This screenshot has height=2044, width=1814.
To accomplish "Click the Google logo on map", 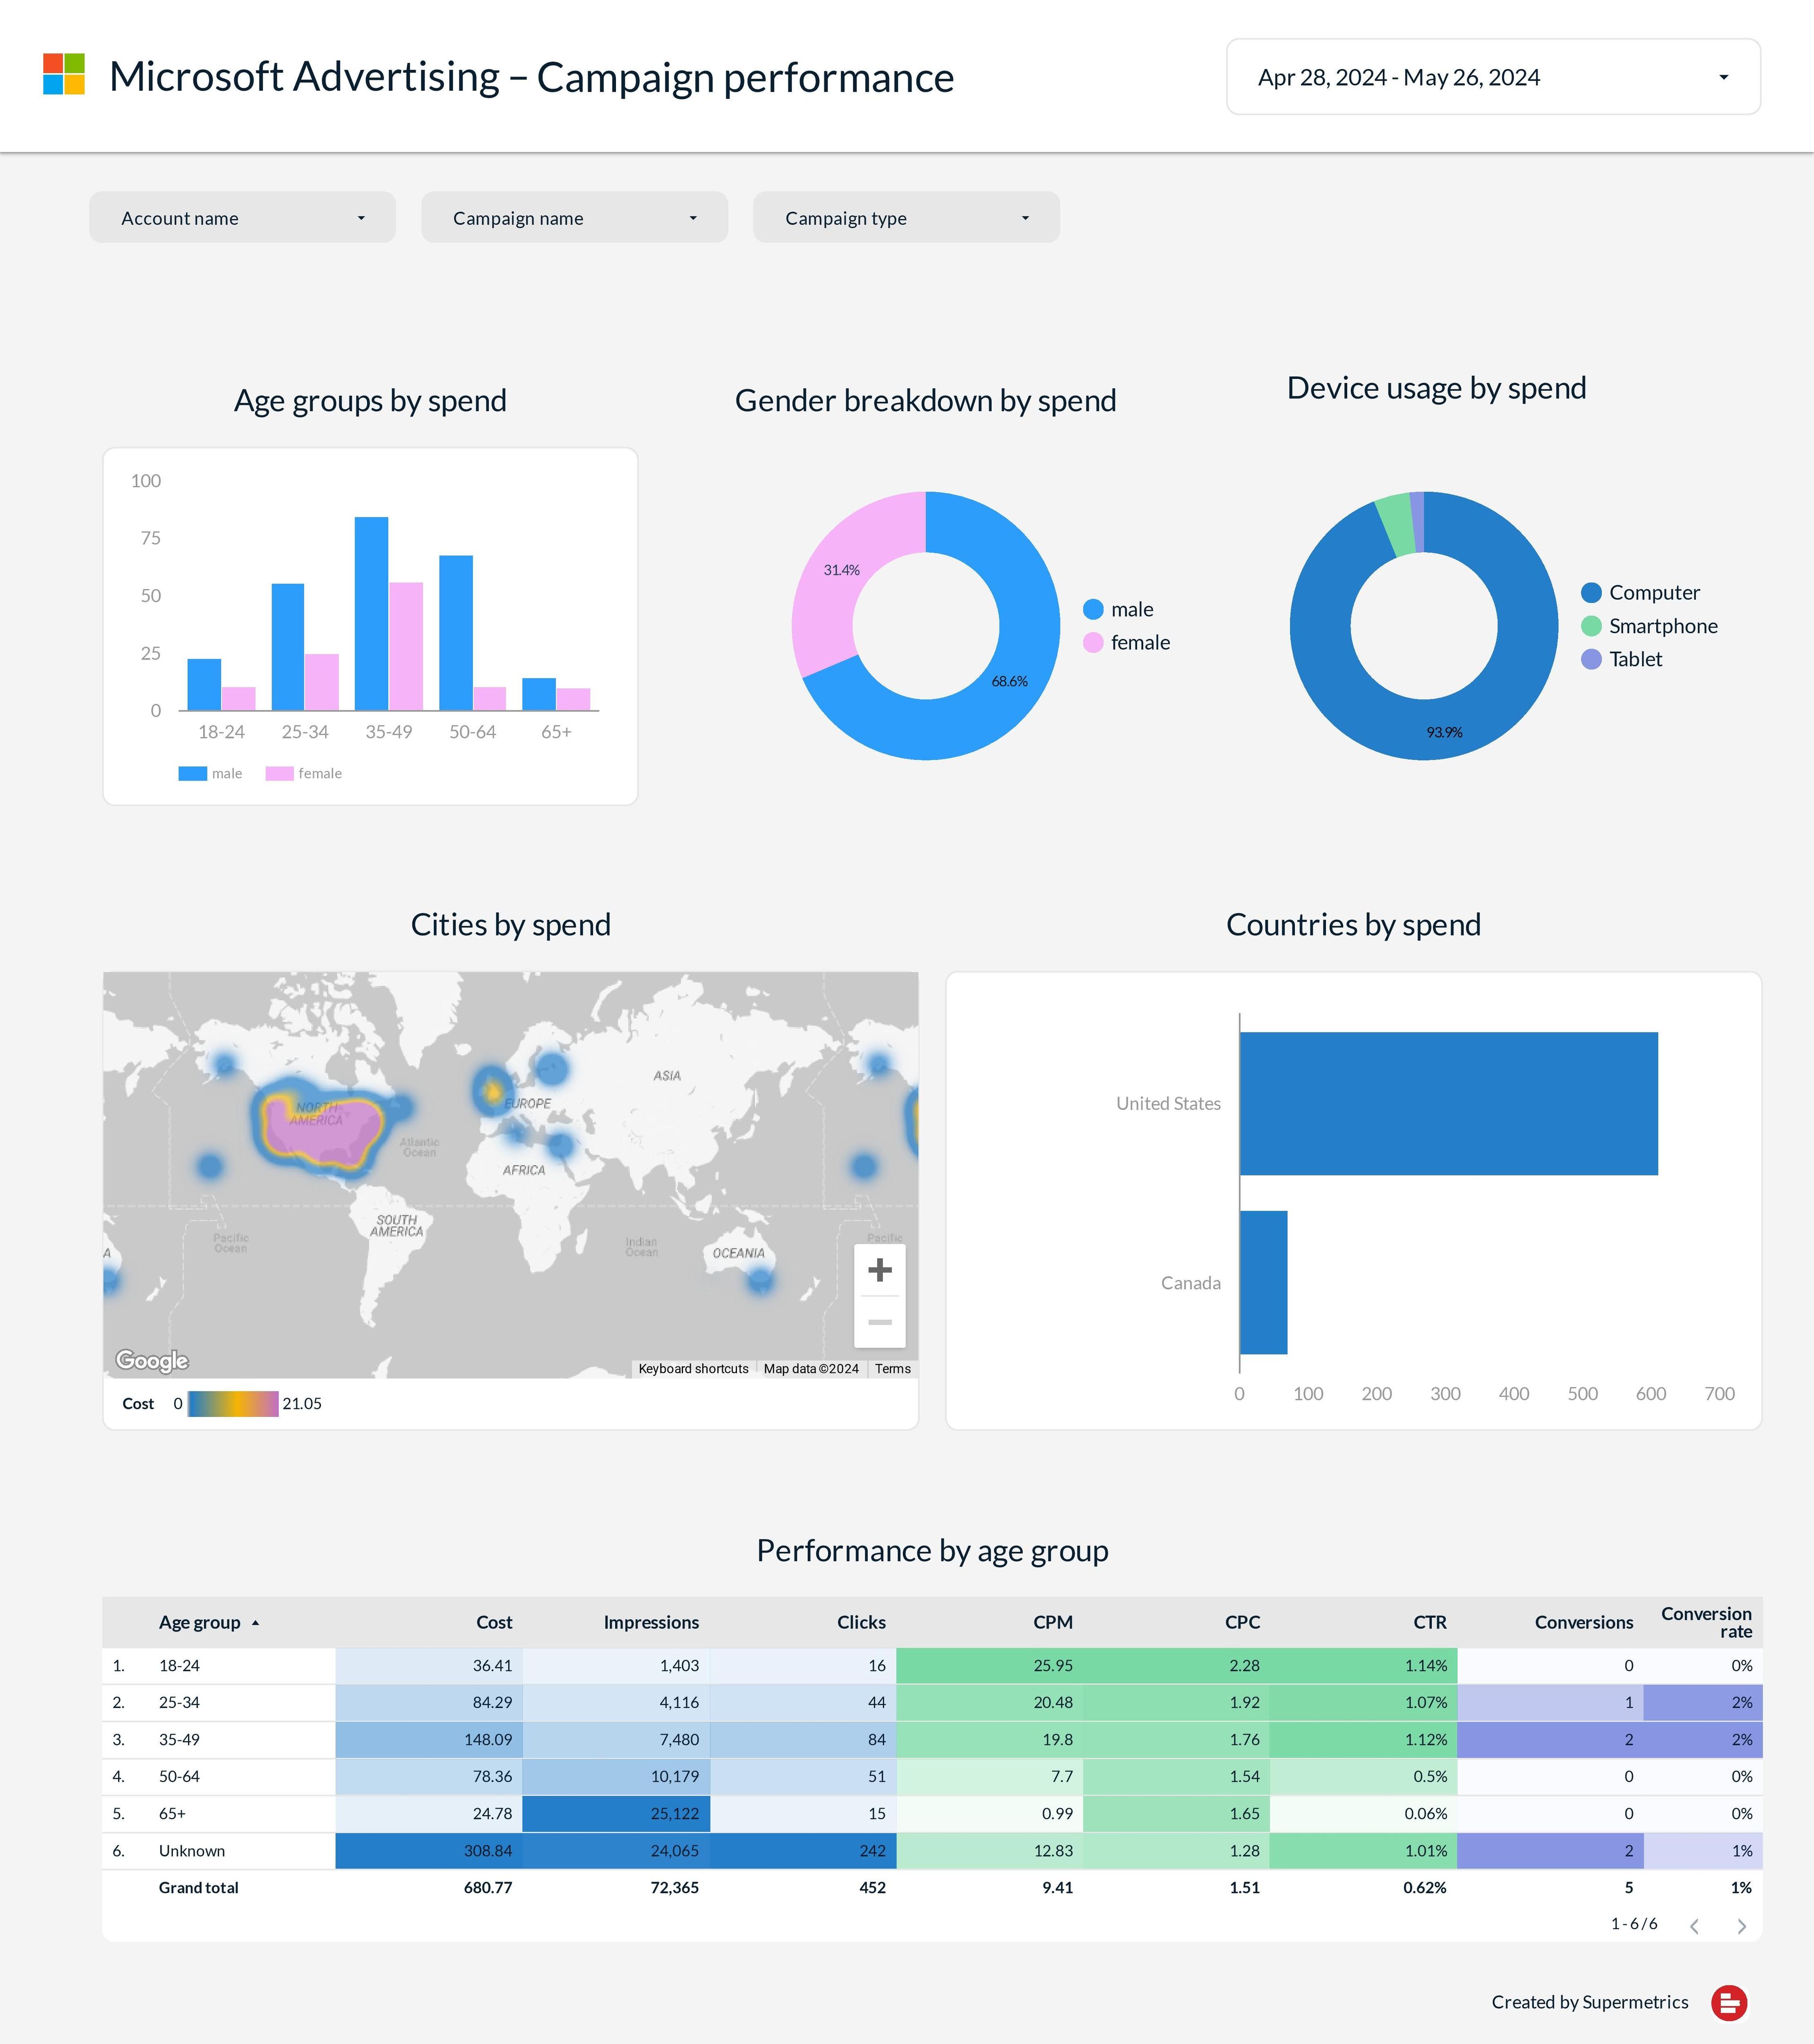I will [x=152, y=1360].
